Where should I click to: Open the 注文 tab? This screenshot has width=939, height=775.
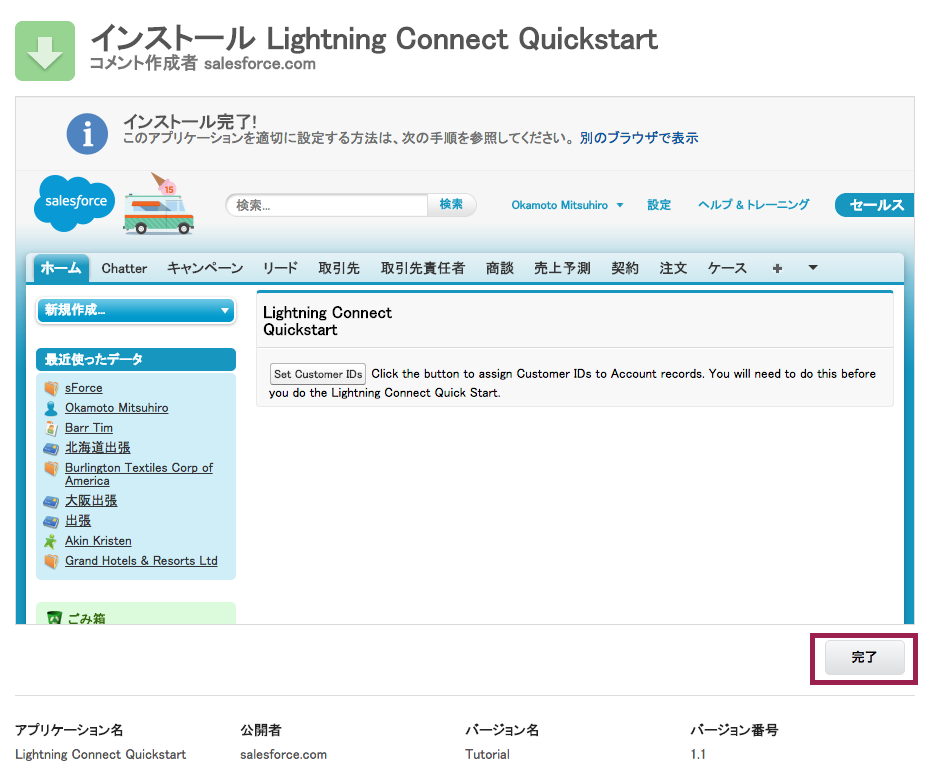tap(673, 268)
